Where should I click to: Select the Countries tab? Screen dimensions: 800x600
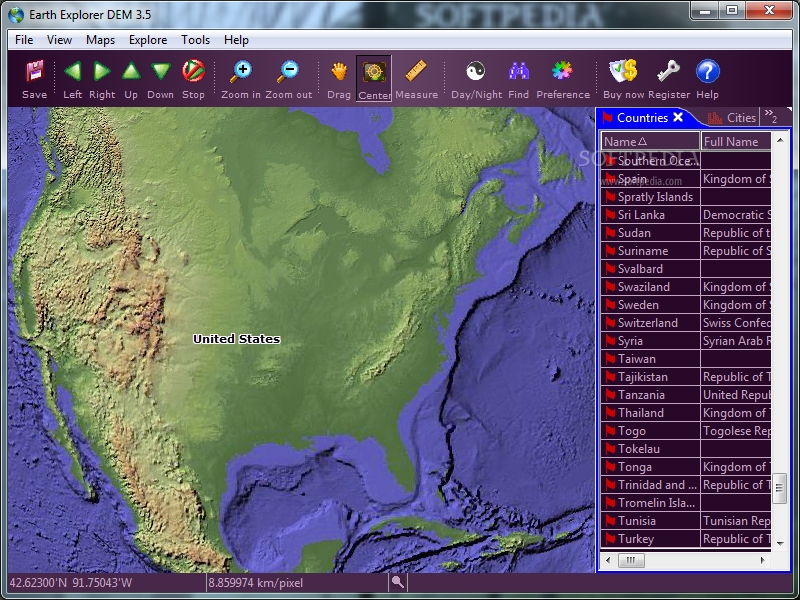tap(642, 118)
